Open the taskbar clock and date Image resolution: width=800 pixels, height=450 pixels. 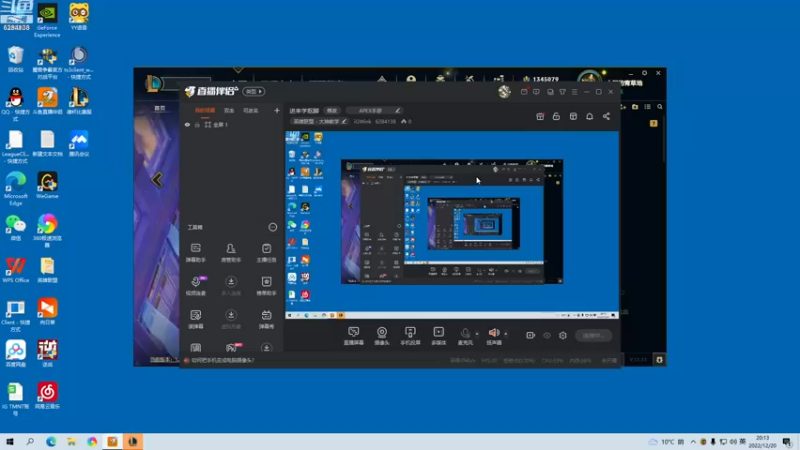point(762,442)
